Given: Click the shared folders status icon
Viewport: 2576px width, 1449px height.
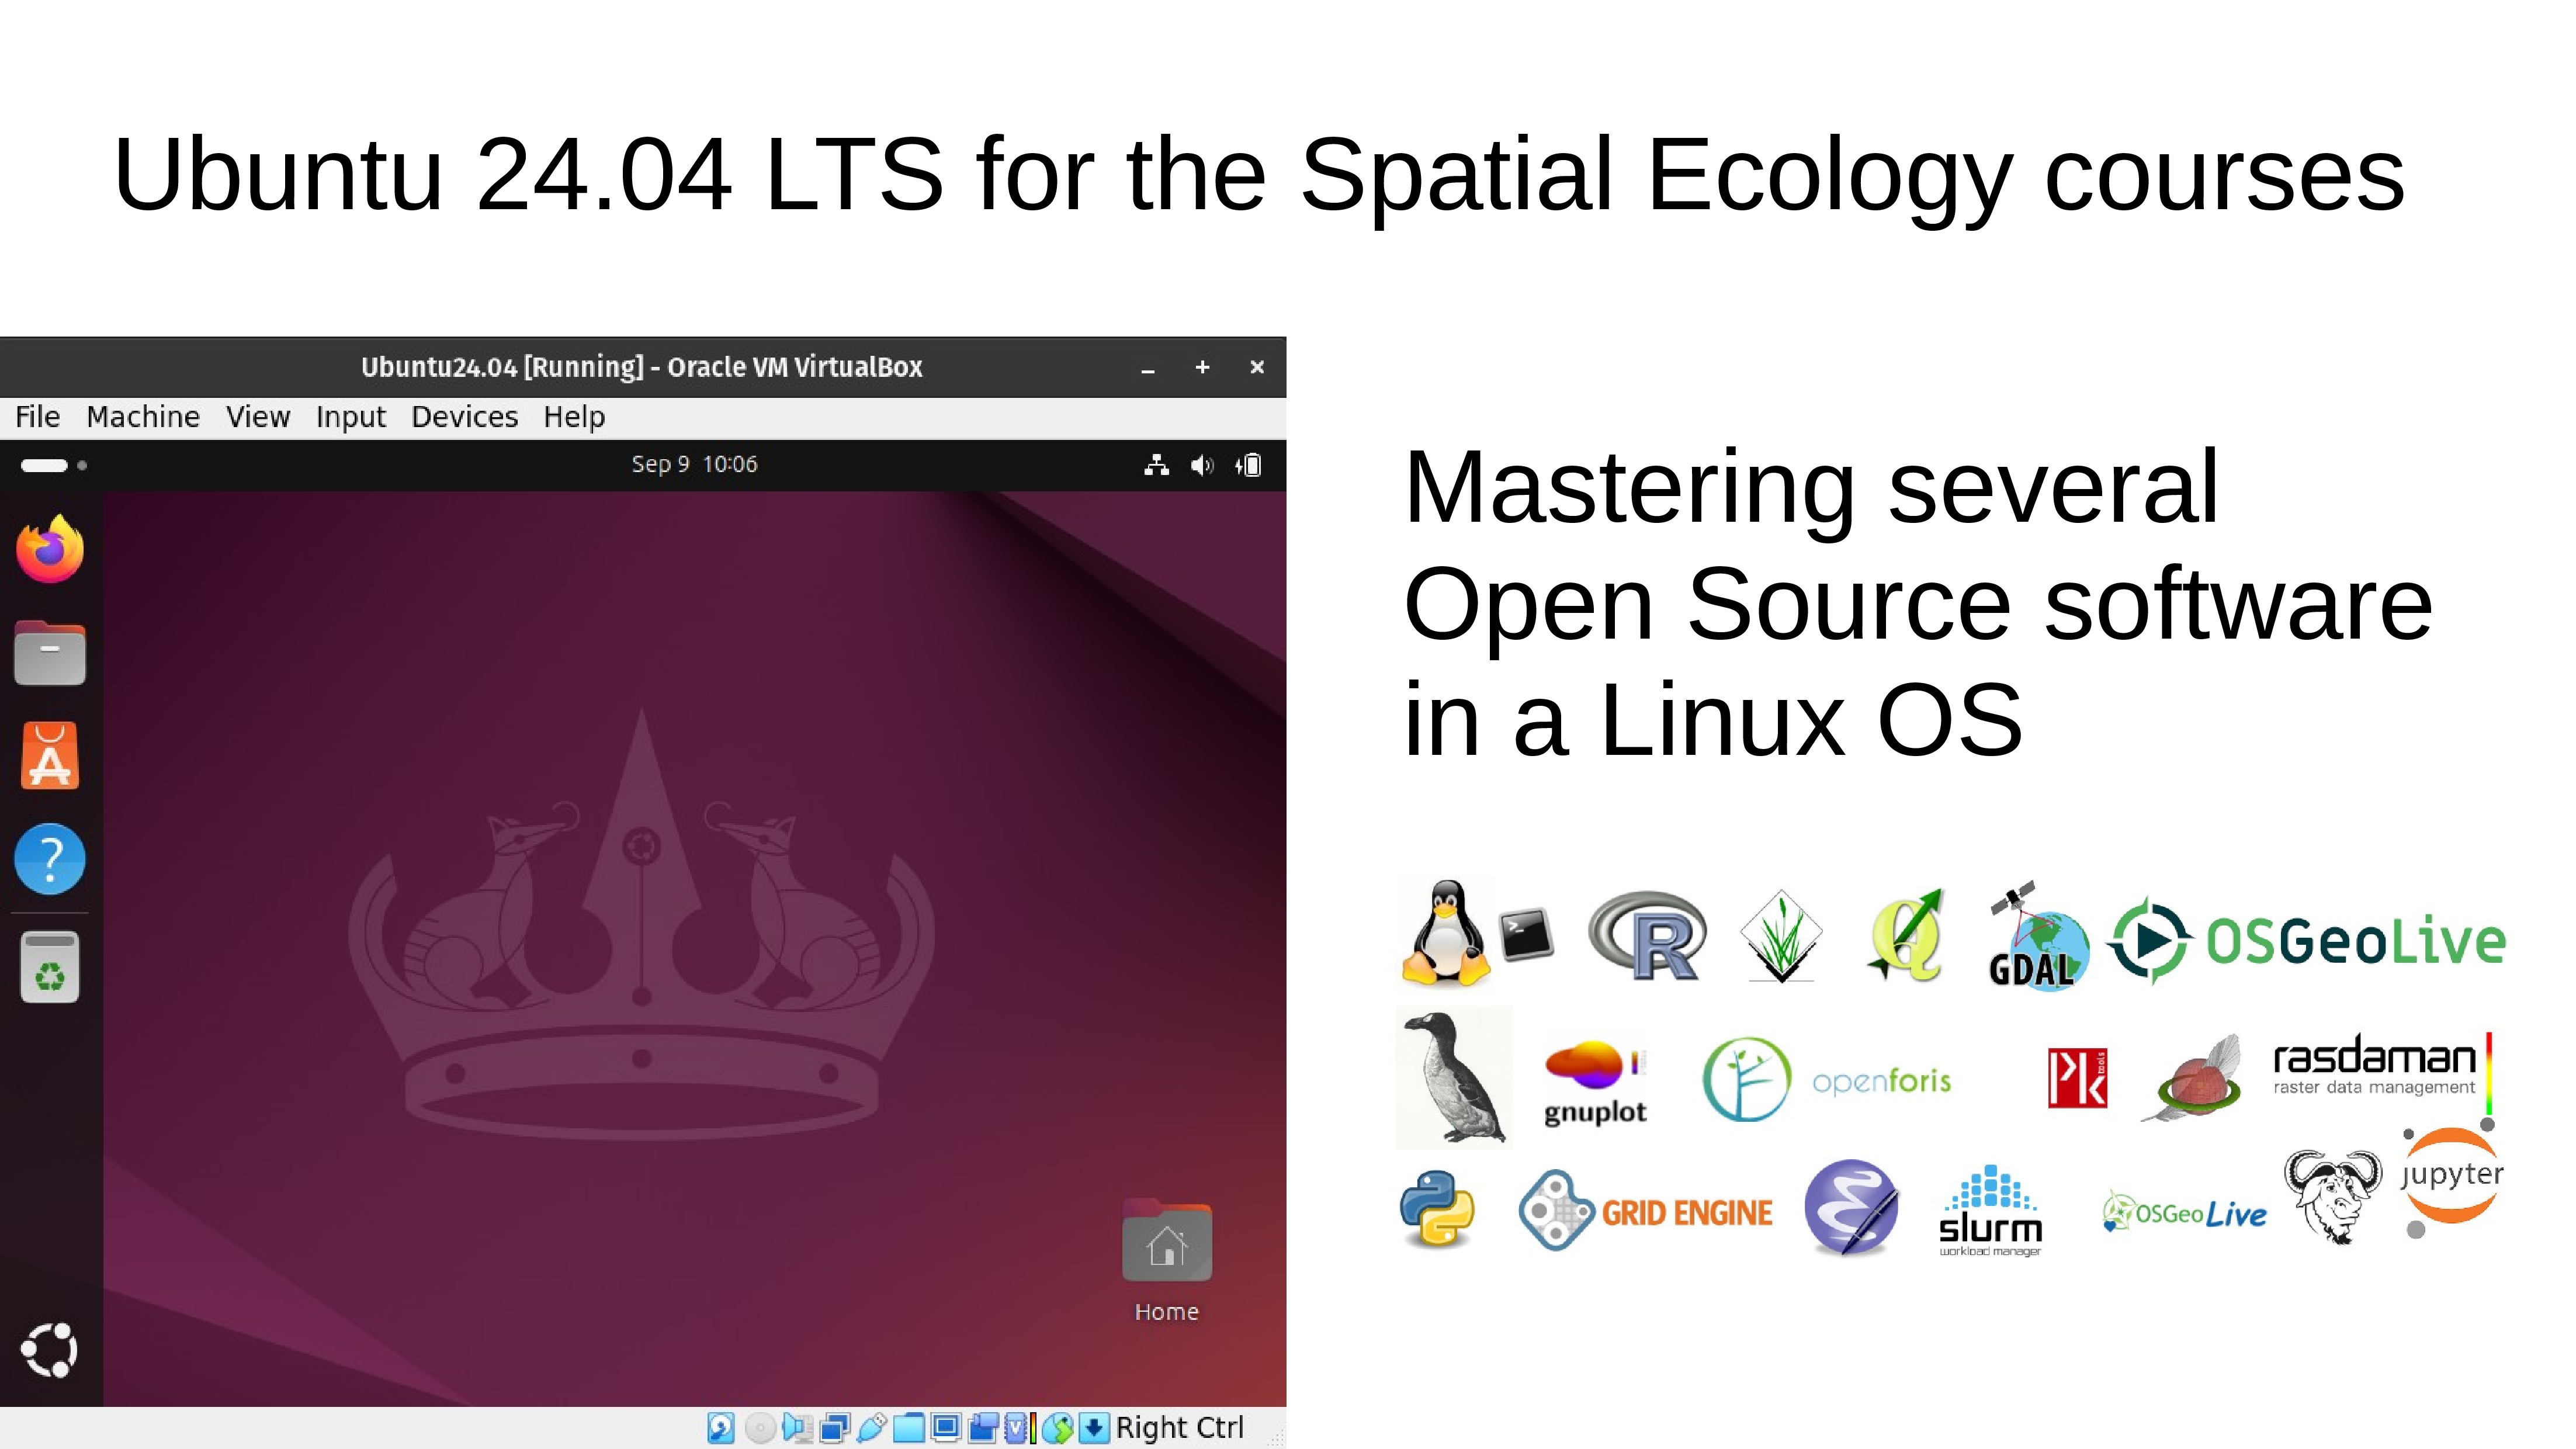Looking at the screenshot, I should 909,1427.
